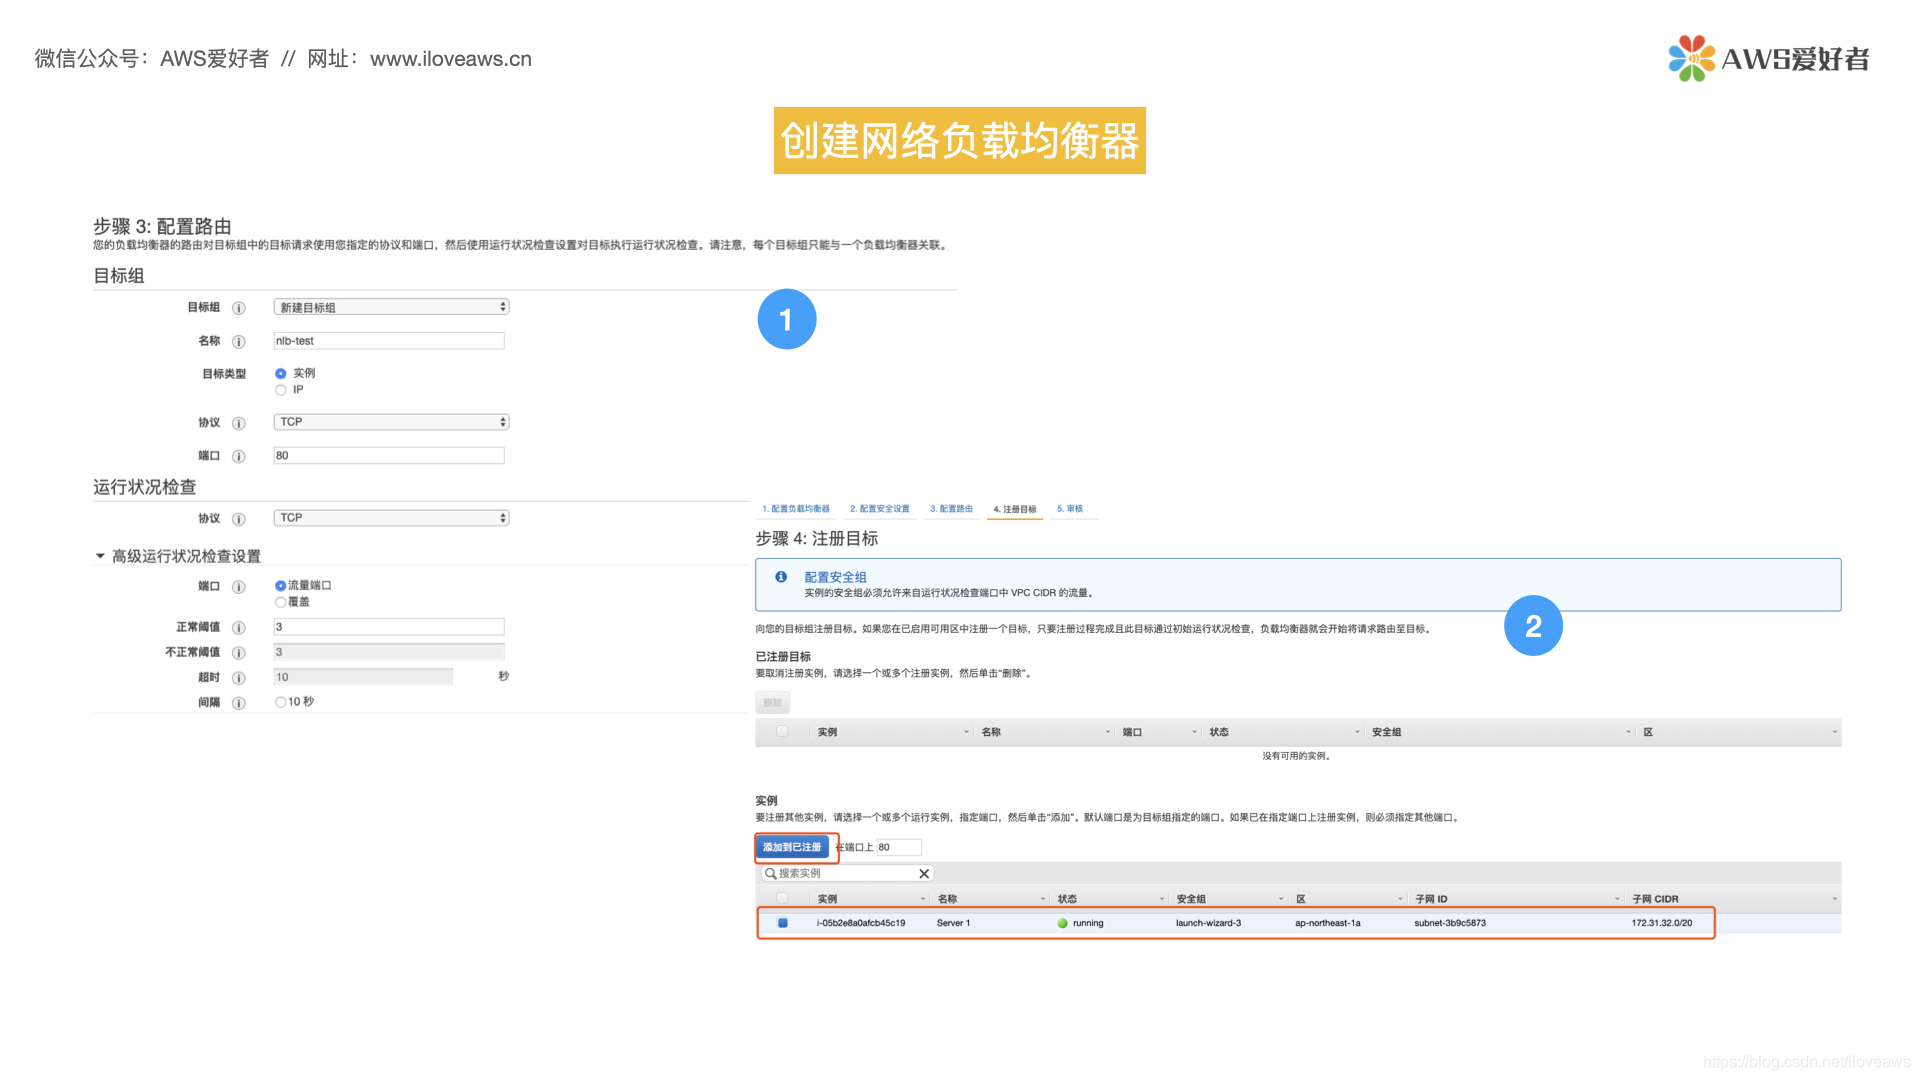This screenshot has width=1920, height=1080.
Task: Click the 没有可用的实例。 message
Action: (1297, 756)
